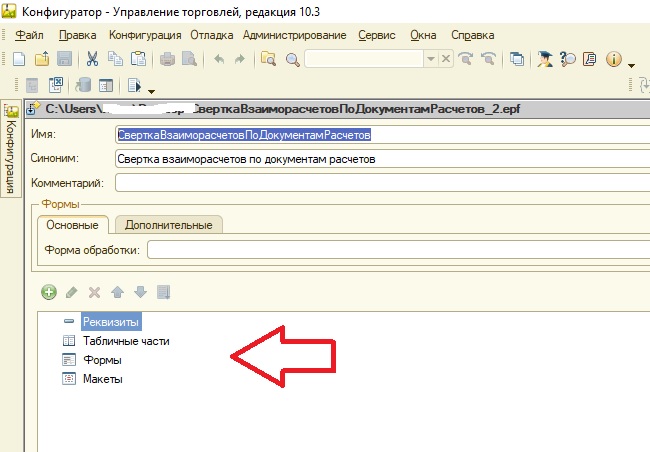Open the Окна menu
The width and height of the screenshot is (650, 452).
(423, 35)
